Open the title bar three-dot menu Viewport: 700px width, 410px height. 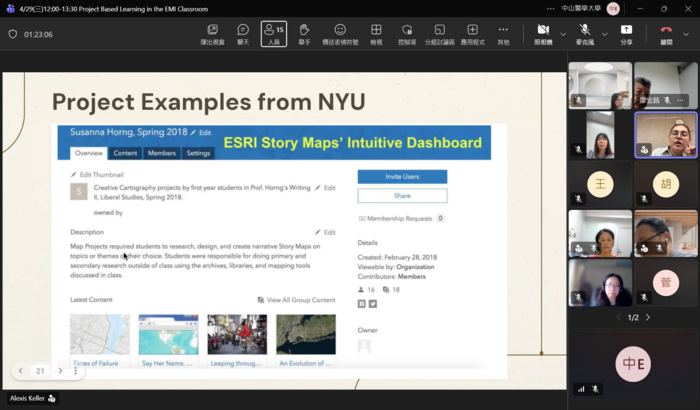[550, 8]
